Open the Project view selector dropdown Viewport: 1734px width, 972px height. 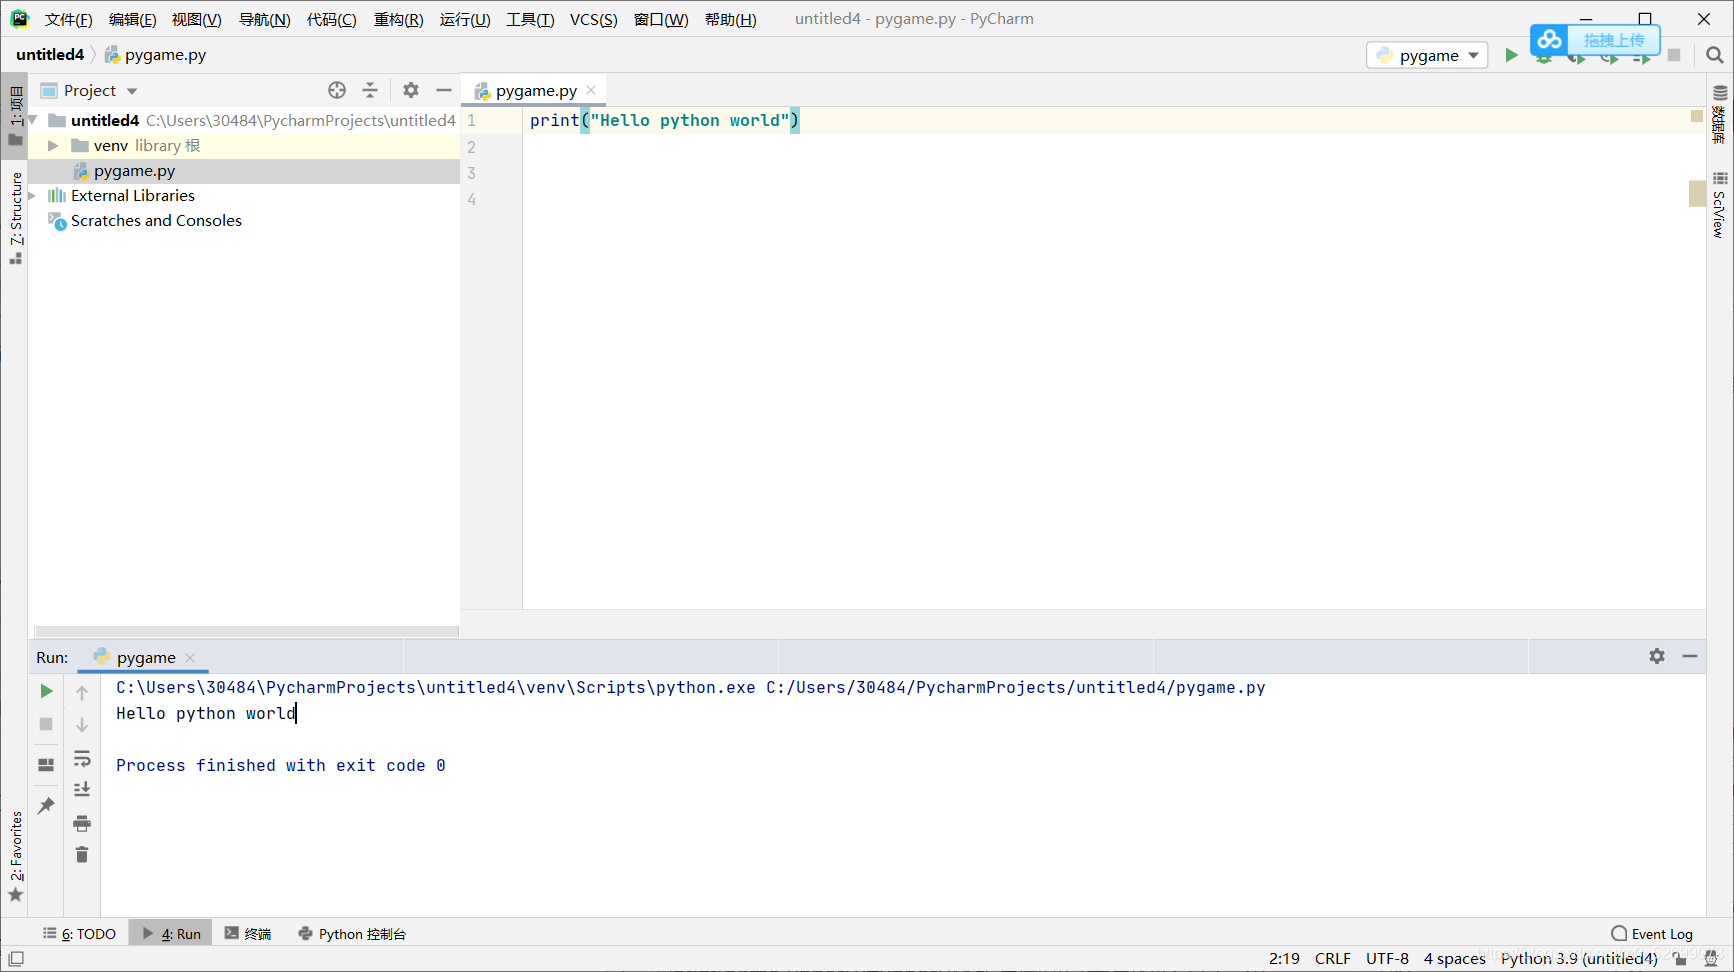(x=89, y=90)
